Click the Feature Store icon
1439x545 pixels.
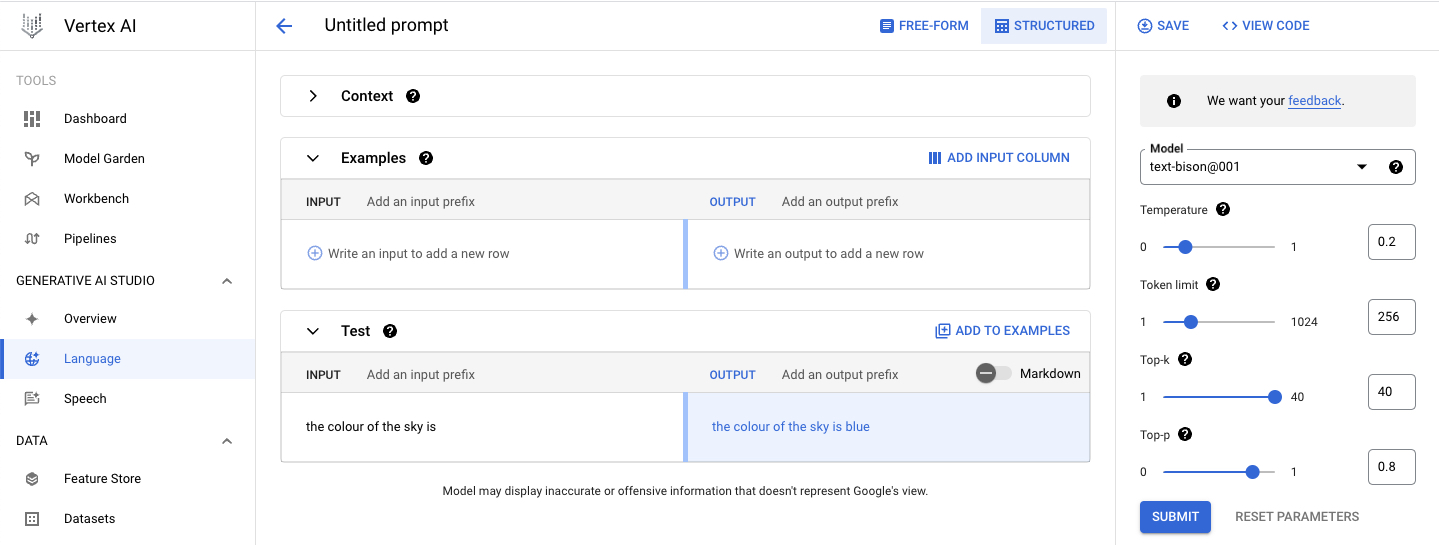(x=32, y=478)
